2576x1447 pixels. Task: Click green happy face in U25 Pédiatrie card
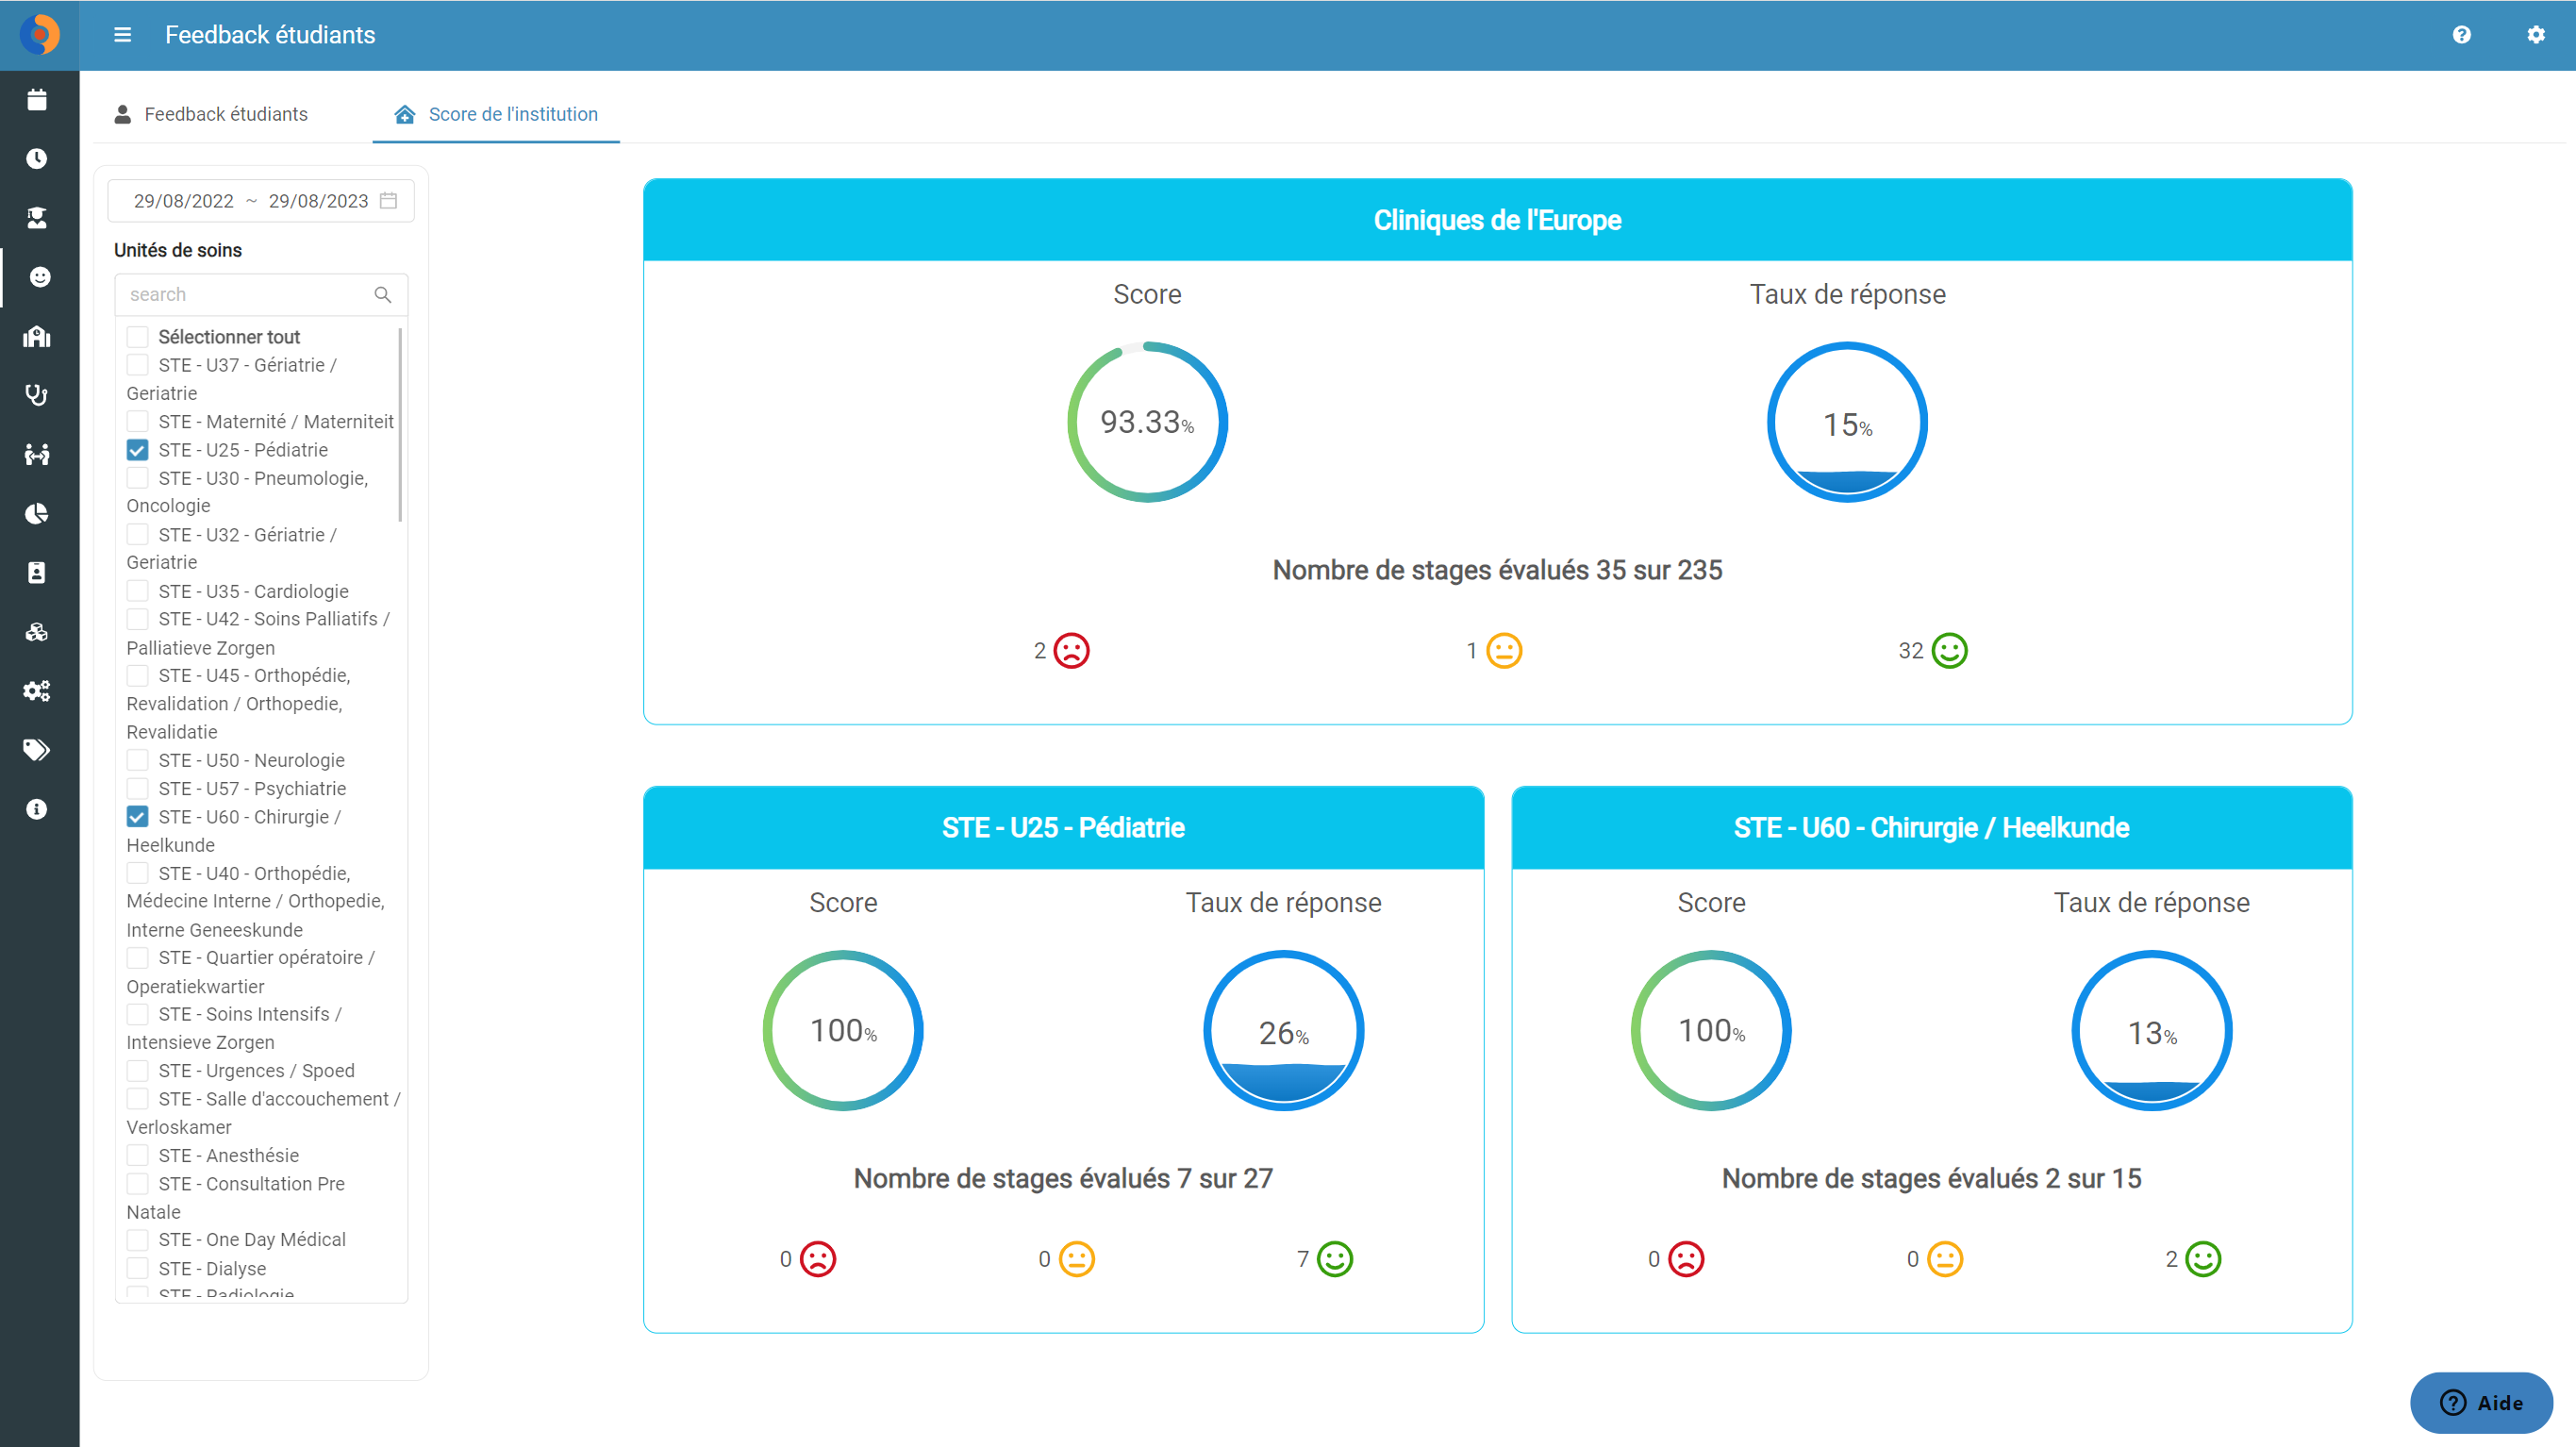click(1334, 1258)
